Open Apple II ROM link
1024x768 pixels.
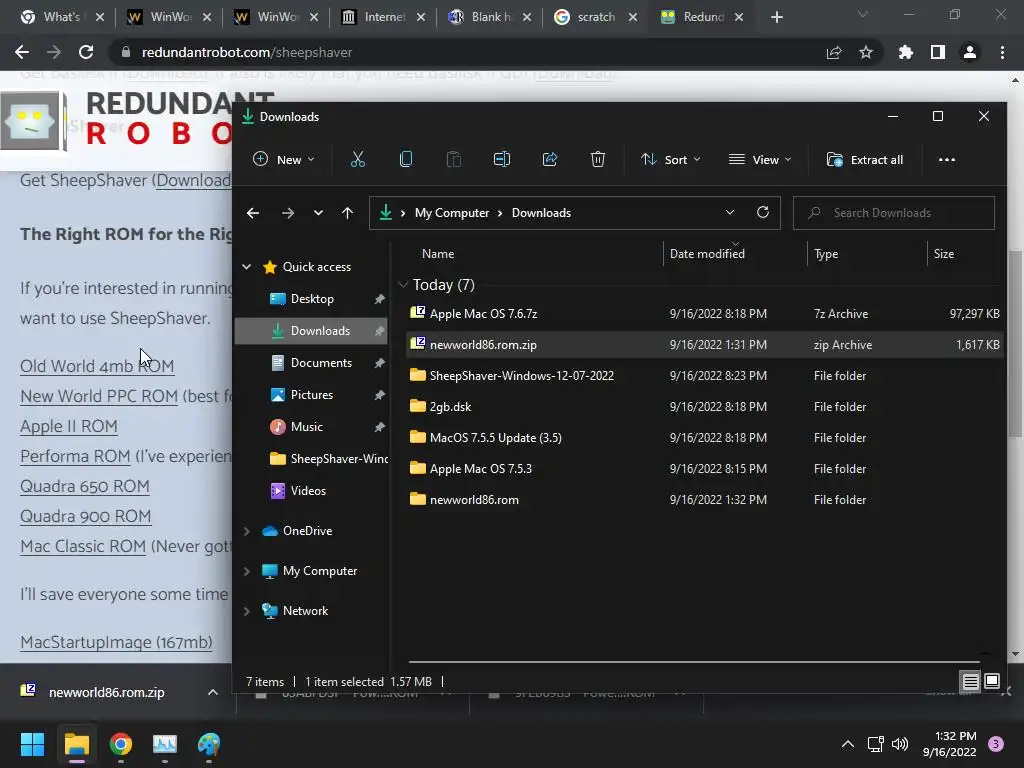click(x=69, y=426)
